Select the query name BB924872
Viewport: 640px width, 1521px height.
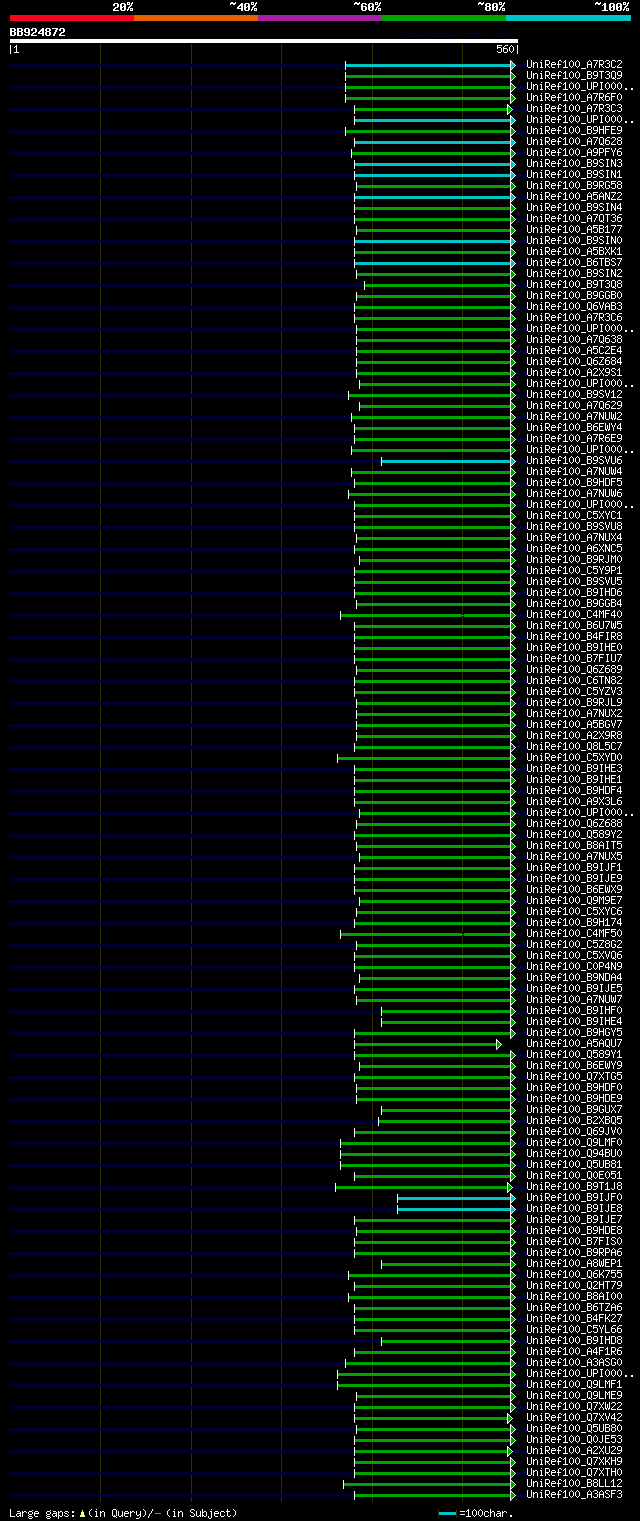coord(38,32)
